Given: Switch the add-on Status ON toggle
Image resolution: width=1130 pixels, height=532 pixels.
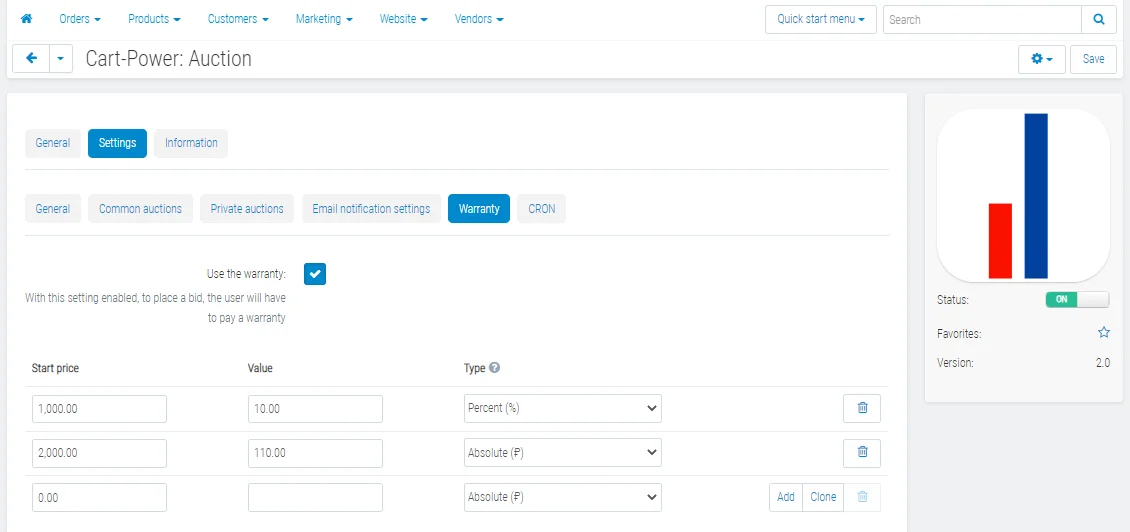Looking at the screenshot, I should point(1077,300).
